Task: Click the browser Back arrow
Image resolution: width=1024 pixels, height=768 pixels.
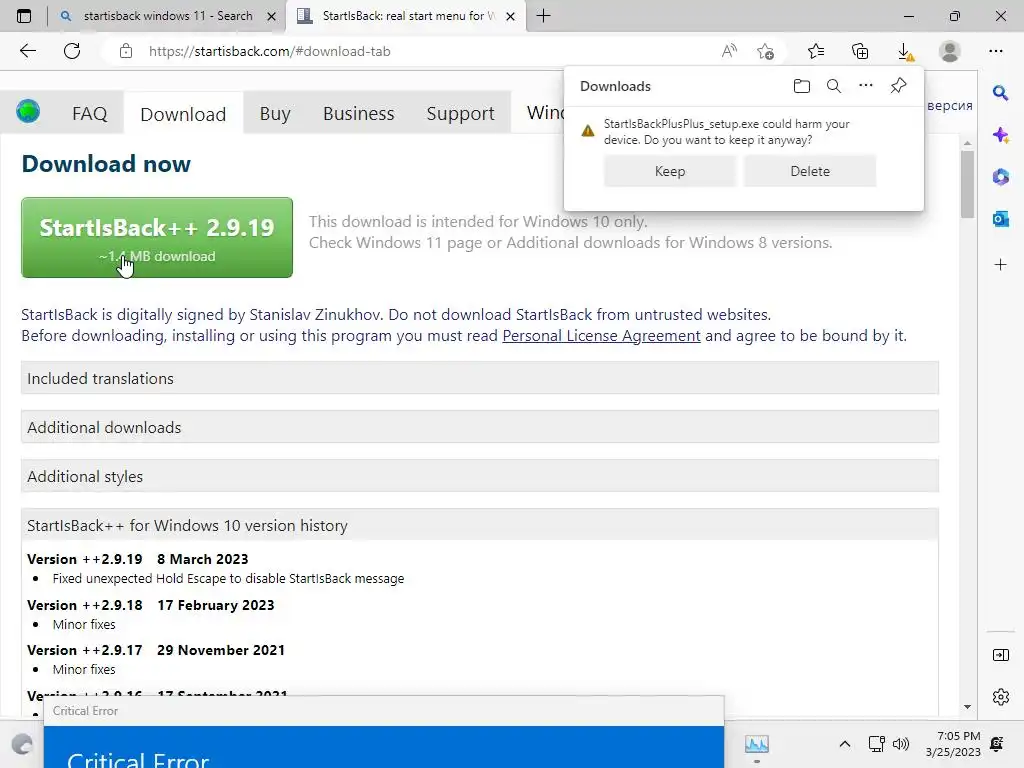Action: [27, 51]
